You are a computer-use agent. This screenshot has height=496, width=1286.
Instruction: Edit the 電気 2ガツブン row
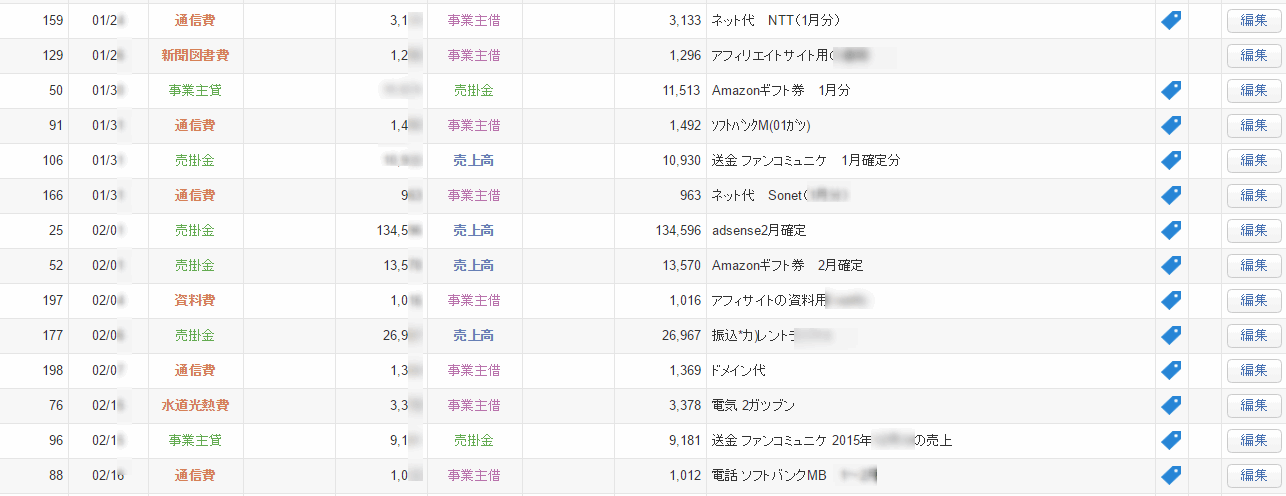coord(1253,405)
